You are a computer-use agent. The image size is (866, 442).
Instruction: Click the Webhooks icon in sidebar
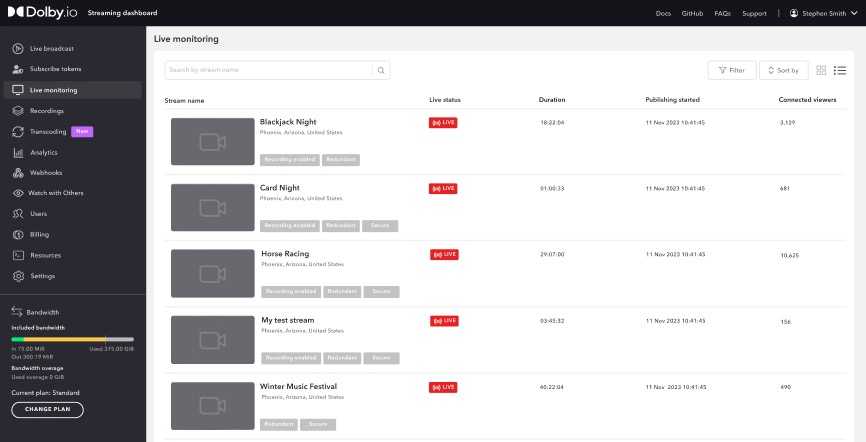(18, 173)
